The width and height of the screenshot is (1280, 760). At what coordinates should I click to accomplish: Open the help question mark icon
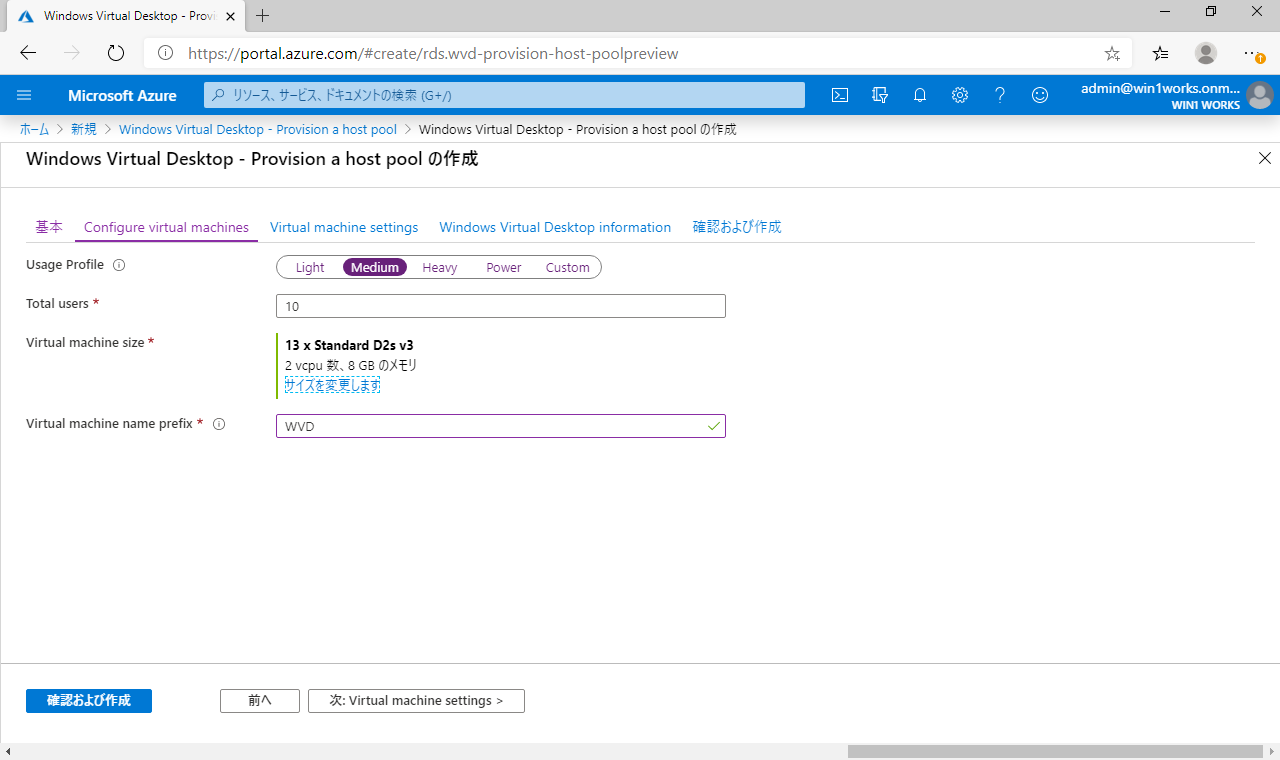tap(1000, 95)
